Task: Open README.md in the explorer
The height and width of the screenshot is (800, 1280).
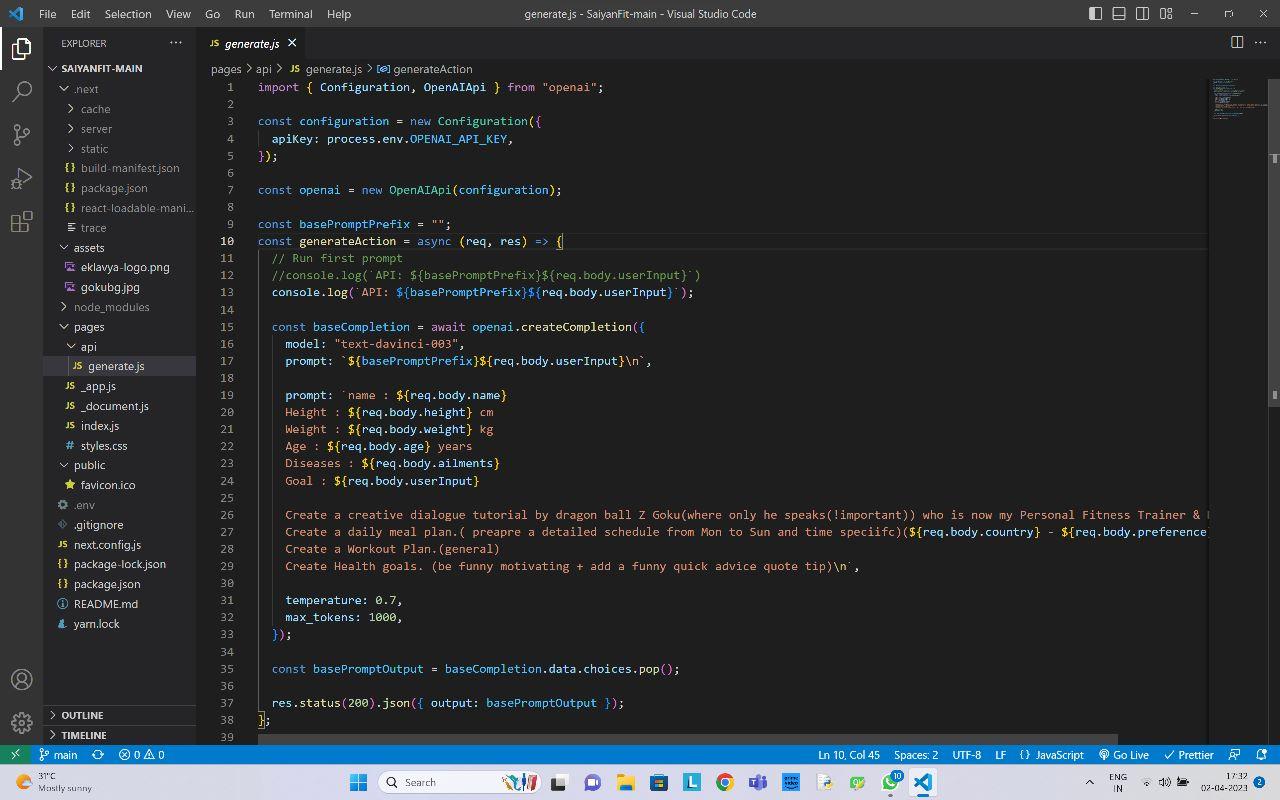Action: pyautogui.click(x=106, y=604)
